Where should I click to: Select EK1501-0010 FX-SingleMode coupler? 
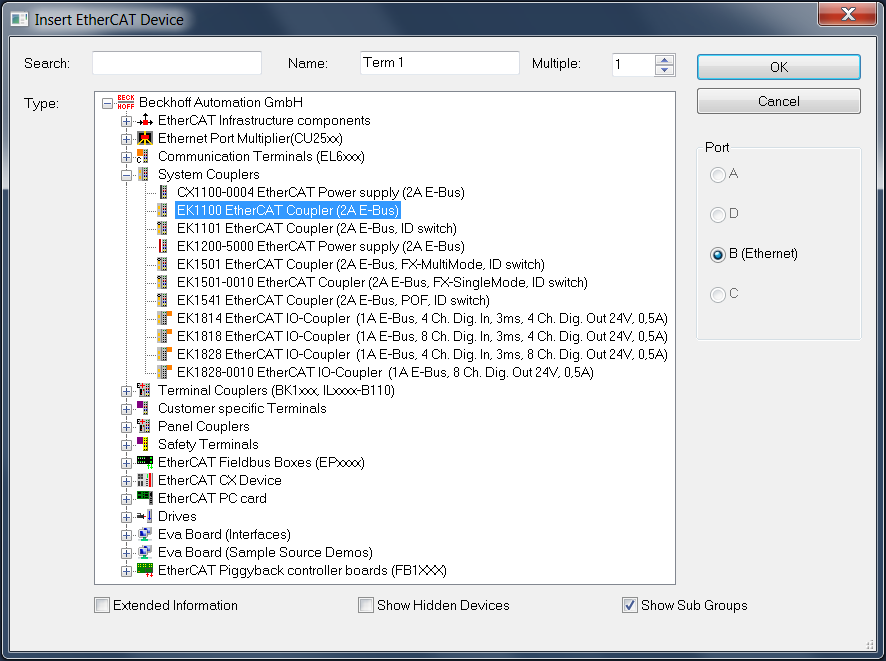pos(382,282)
